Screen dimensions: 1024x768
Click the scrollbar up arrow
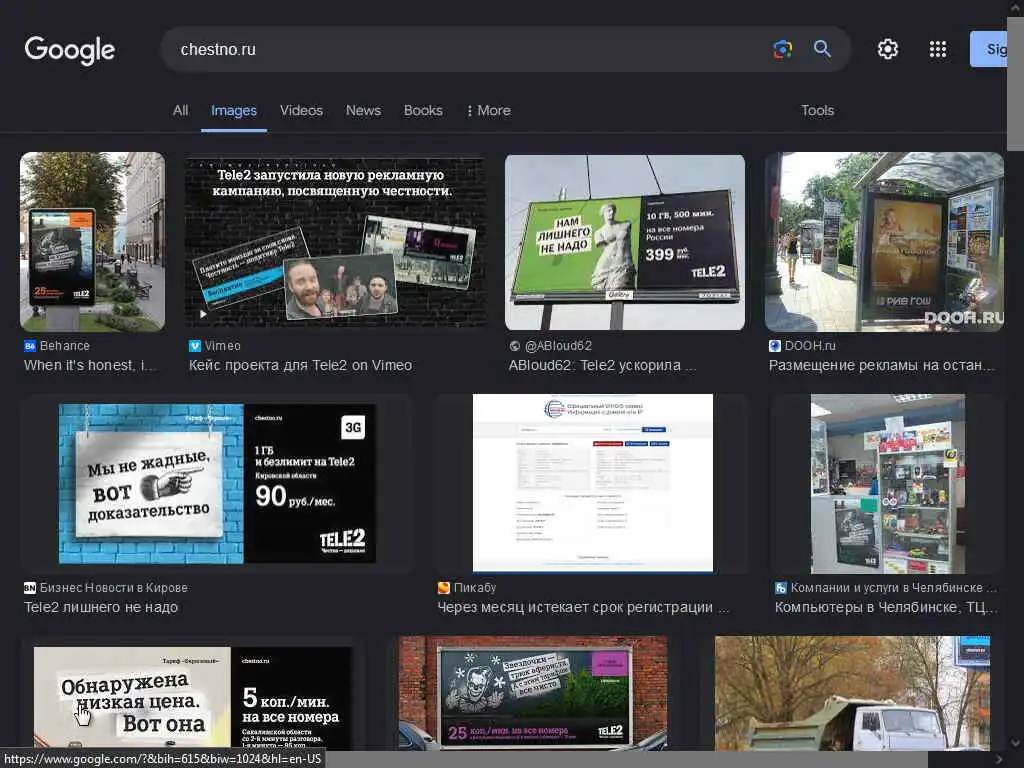pyautogui.click(x=1016, y=7)
